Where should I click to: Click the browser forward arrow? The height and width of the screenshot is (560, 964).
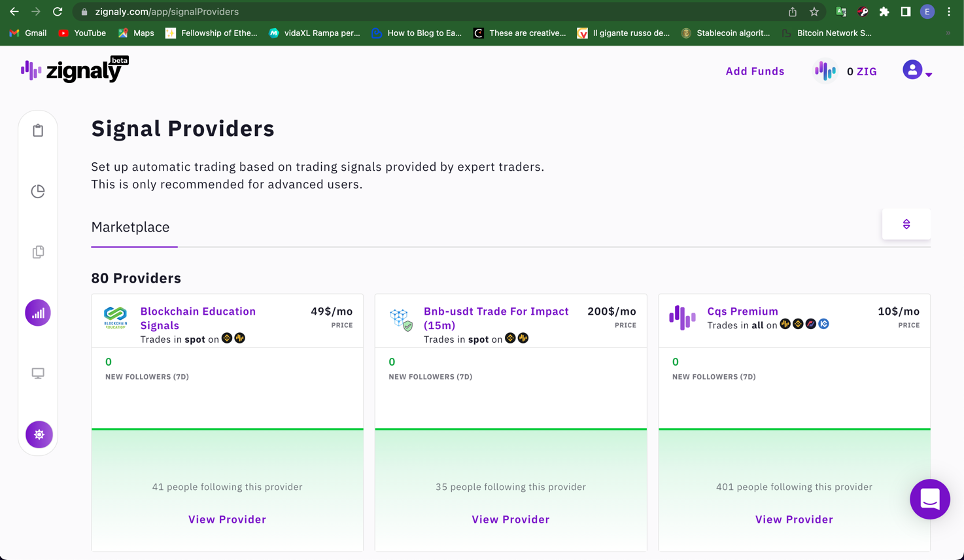coord(36,12)
